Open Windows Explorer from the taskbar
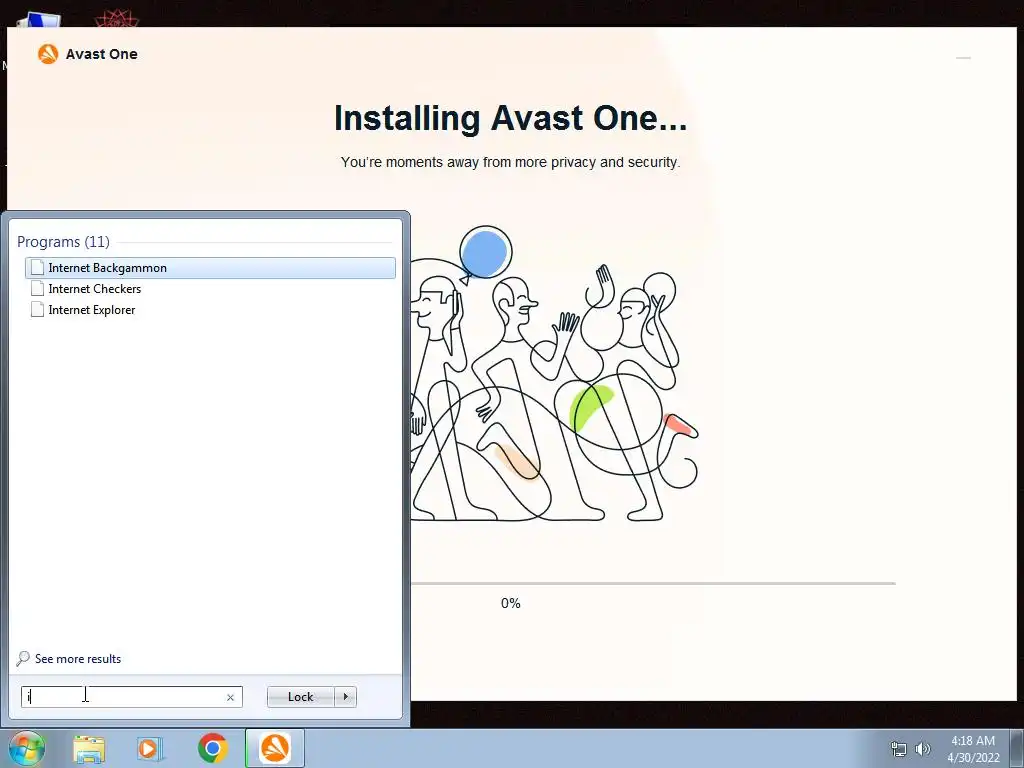This screenshot has width=1024, height=768. 89,749
